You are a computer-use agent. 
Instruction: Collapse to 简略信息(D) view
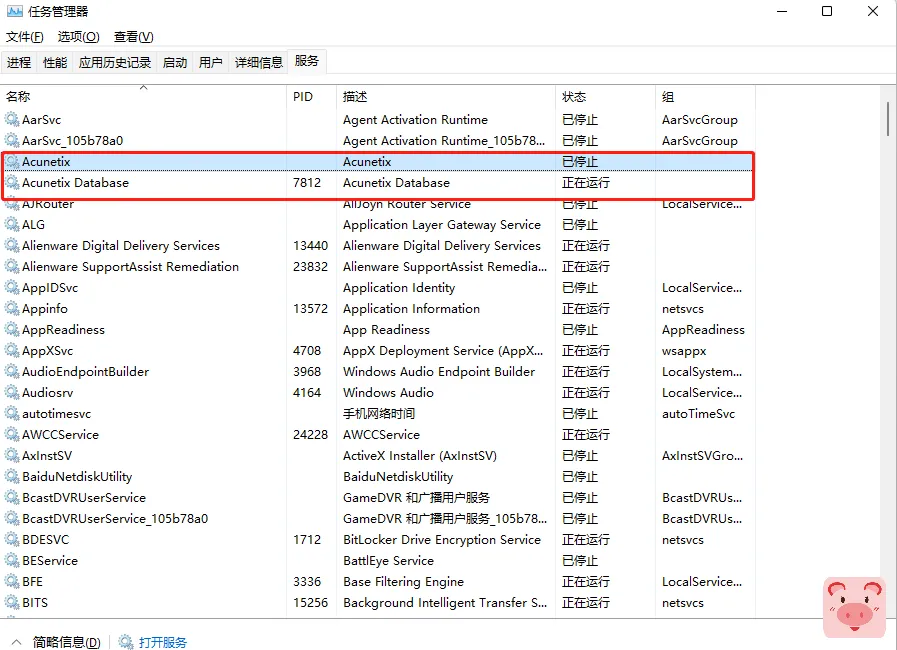tap(56, 642)
